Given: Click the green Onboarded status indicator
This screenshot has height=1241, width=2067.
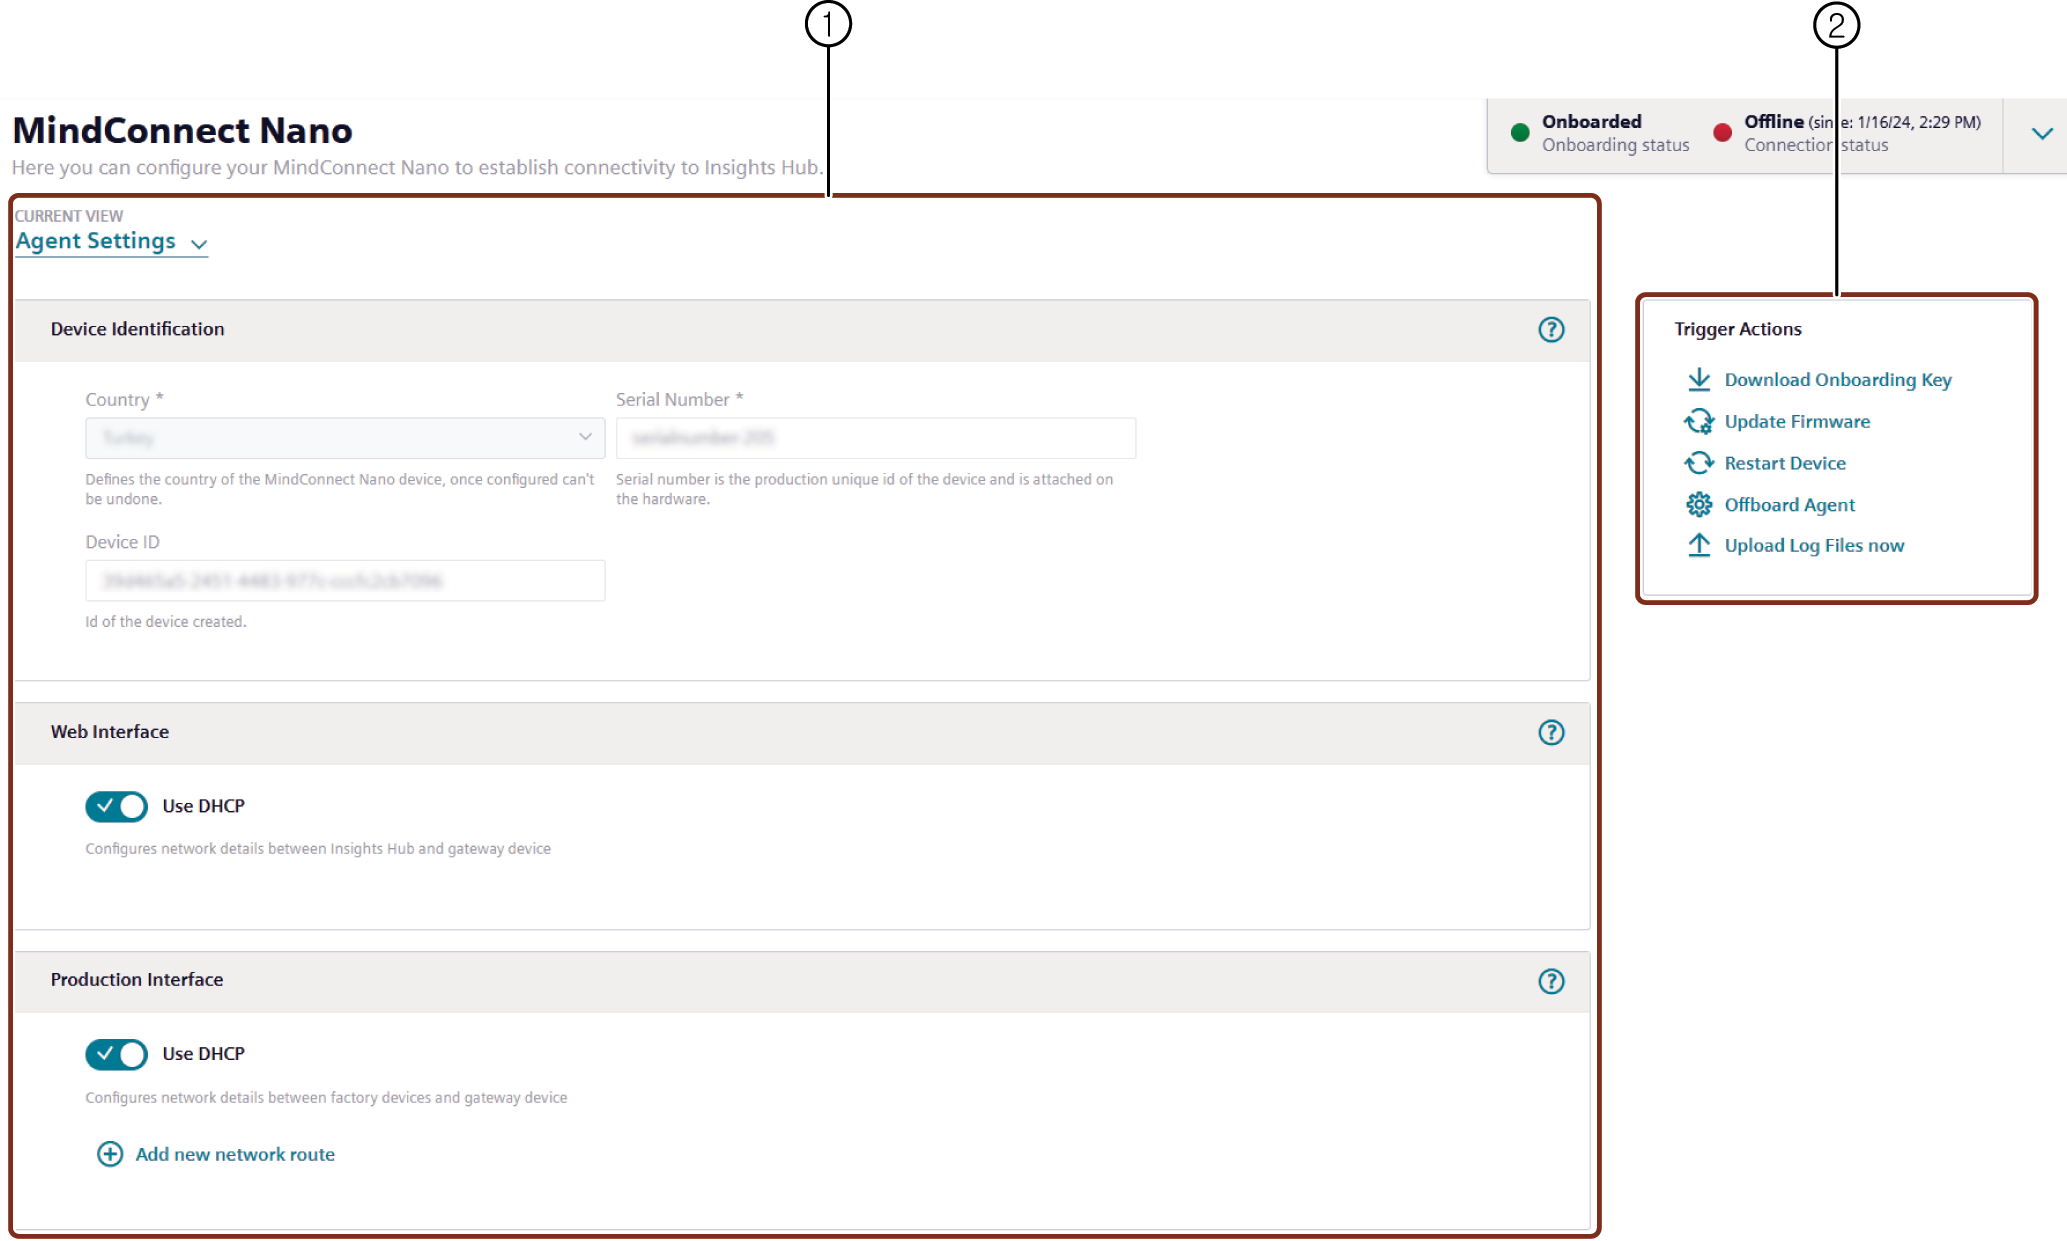Looking at the screenshot, I should pos(1520,133).
